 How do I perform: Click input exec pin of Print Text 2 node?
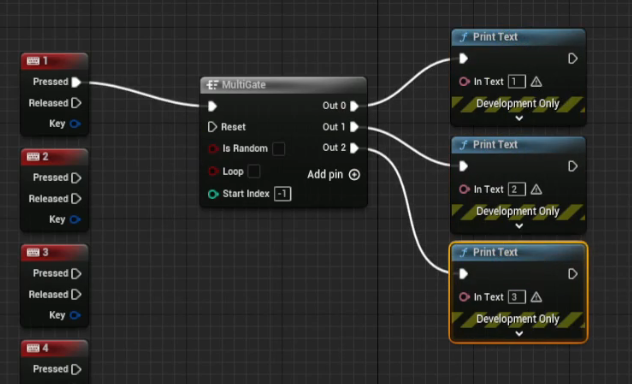pos(464,166)
